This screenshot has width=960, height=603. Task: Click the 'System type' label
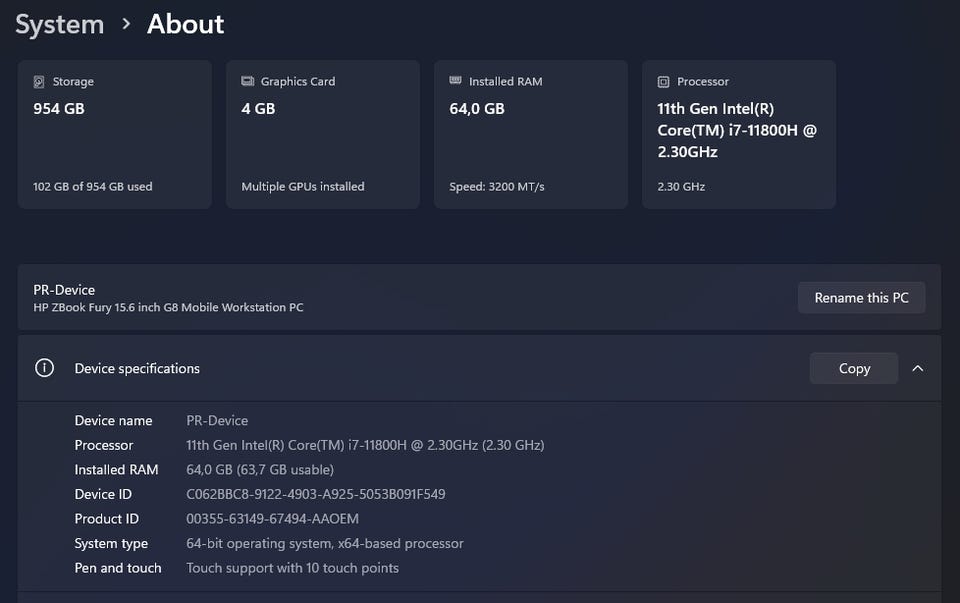pyautogui.click(x=111, y=544)
